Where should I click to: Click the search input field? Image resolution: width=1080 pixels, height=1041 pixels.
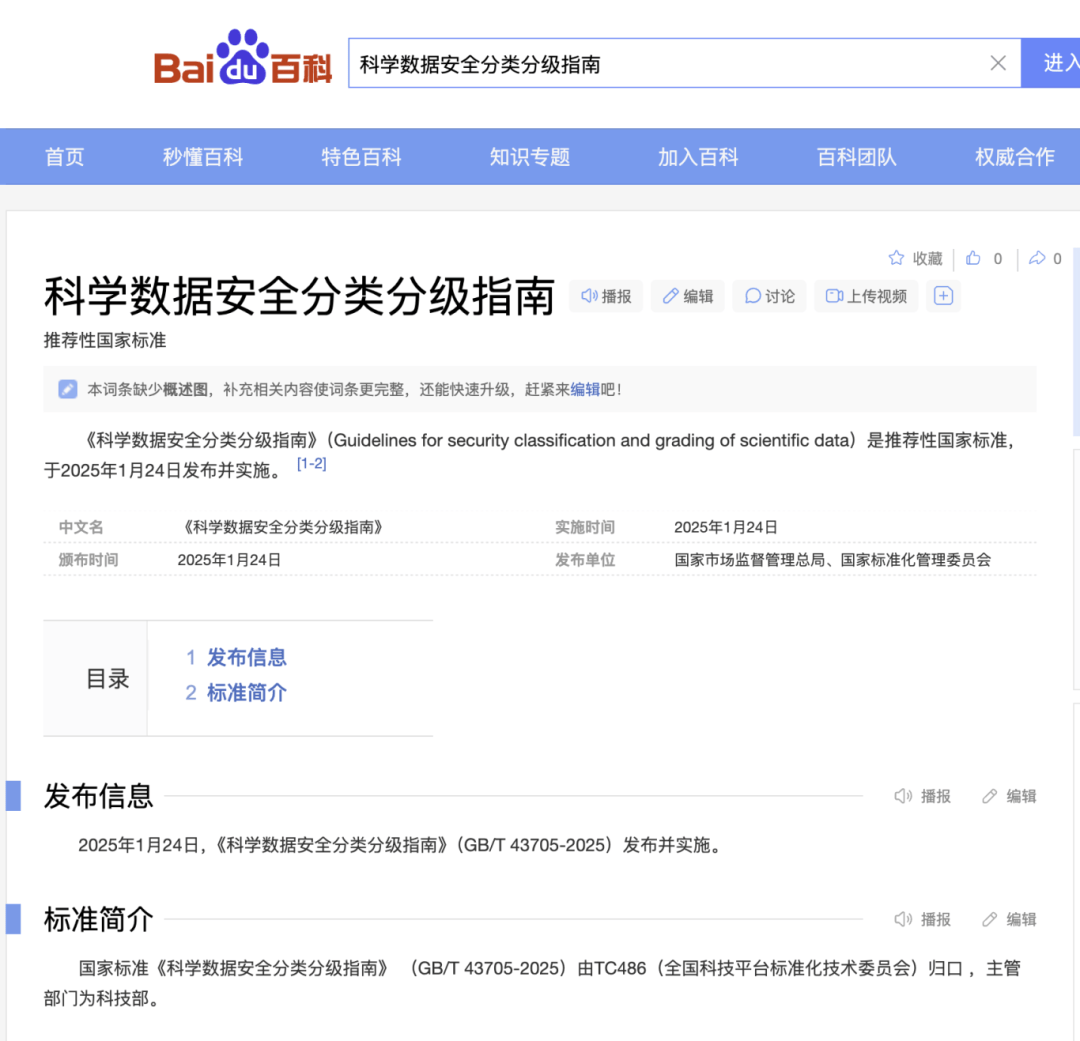click(660, 64)
